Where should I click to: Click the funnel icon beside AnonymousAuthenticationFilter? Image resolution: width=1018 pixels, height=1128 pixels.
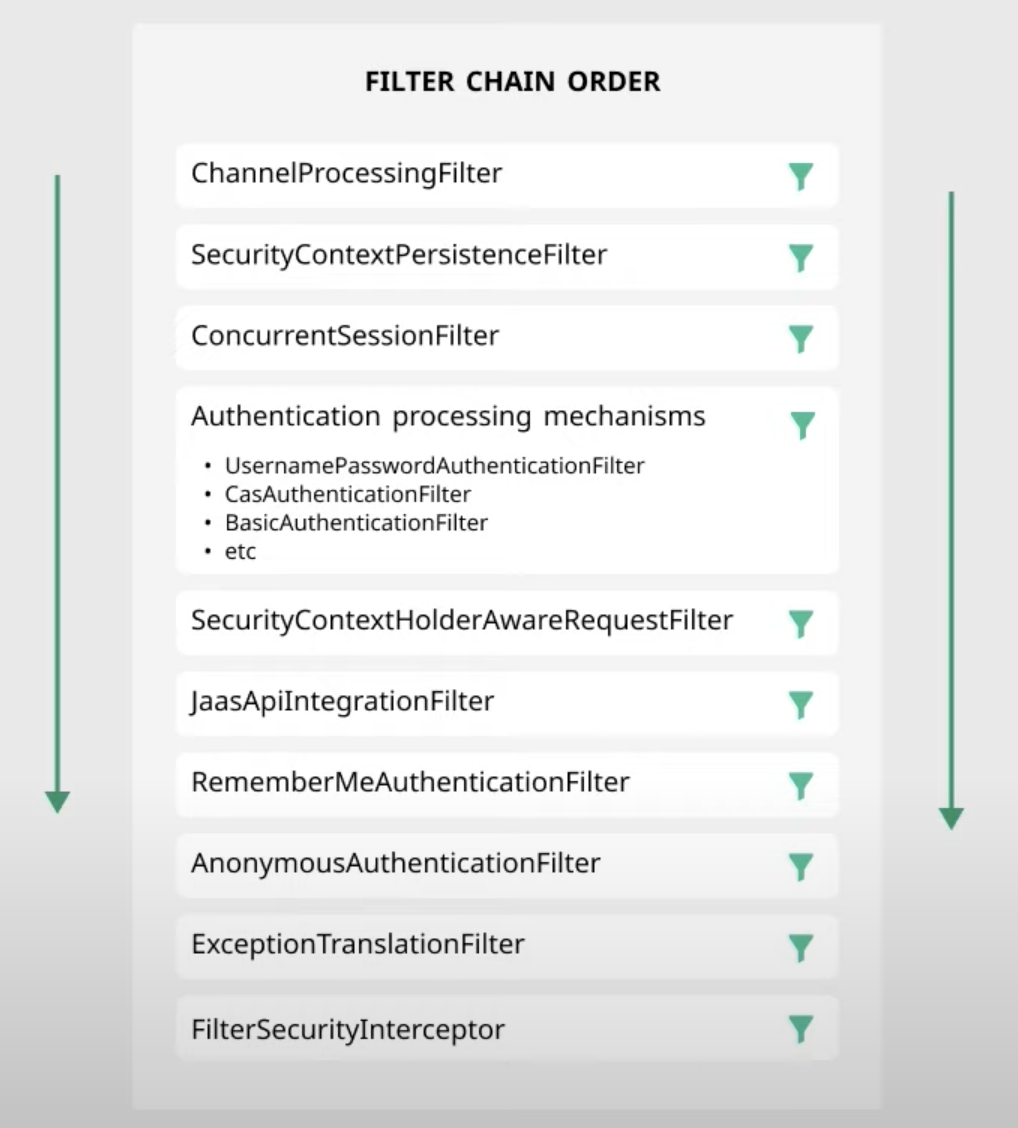800,866
